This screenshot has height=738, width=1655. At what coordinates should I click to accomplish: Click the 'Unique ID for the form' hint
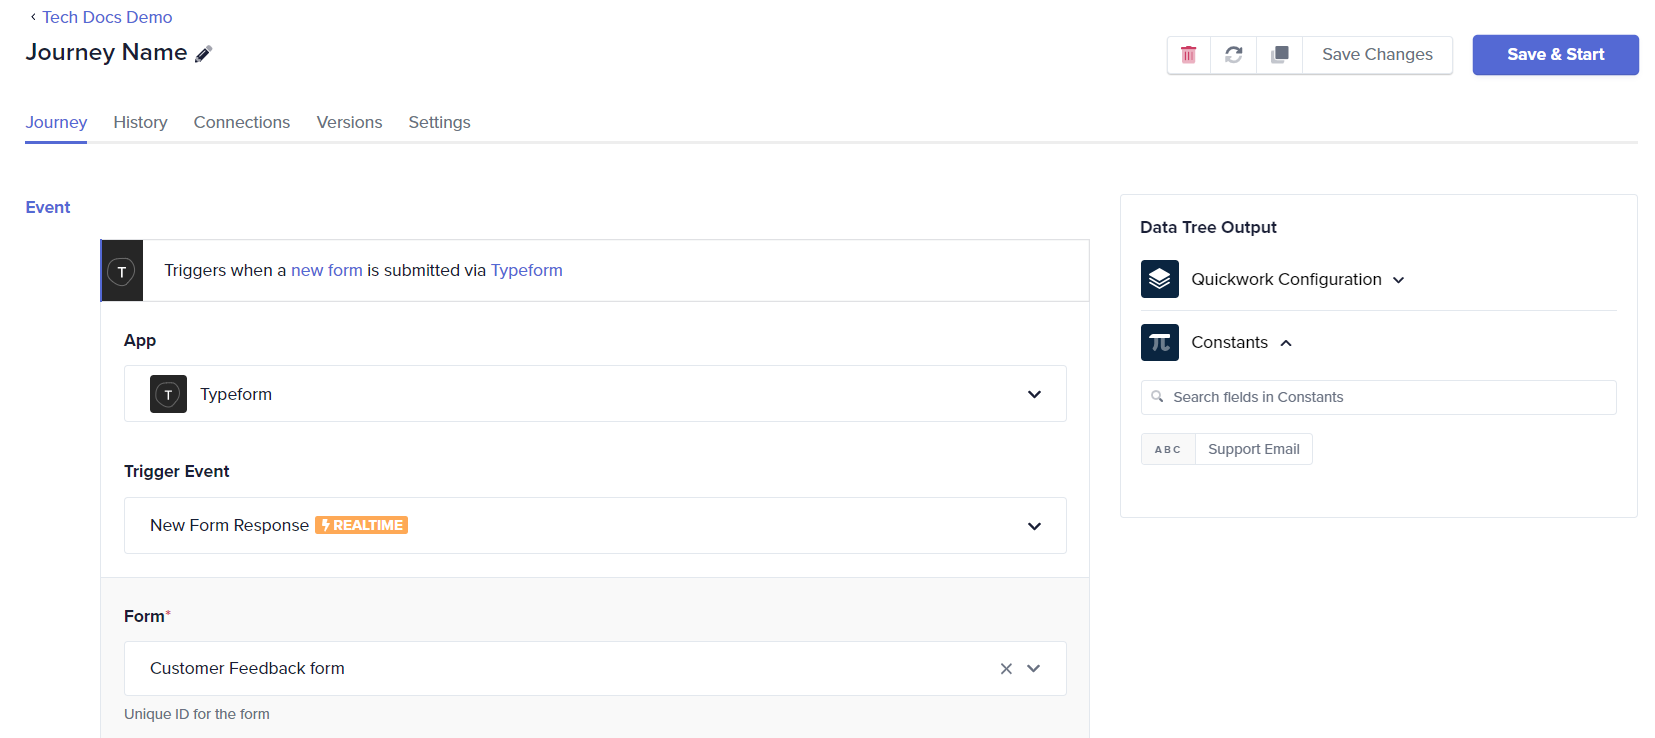click(x=197, y=714)
